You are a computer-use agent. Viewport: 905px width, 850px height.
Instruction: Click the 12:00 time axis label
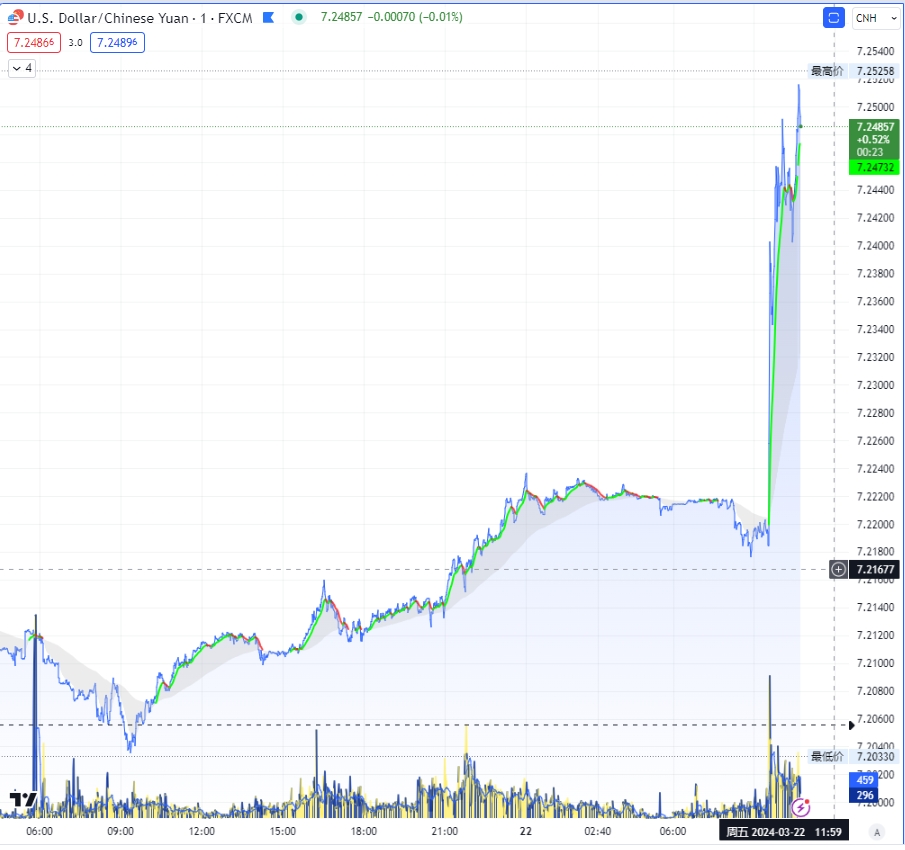[x=201, y=832]
